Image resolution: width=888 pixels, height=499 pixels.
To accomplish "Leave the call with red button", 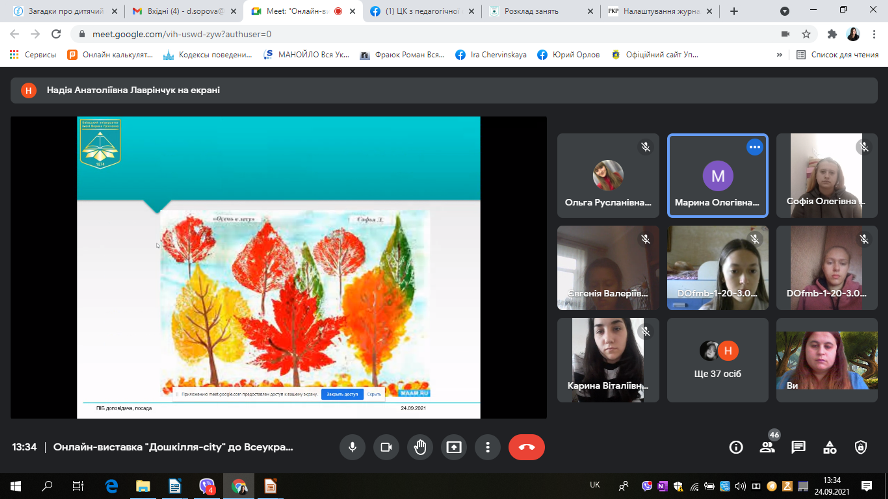I will 527,447.
